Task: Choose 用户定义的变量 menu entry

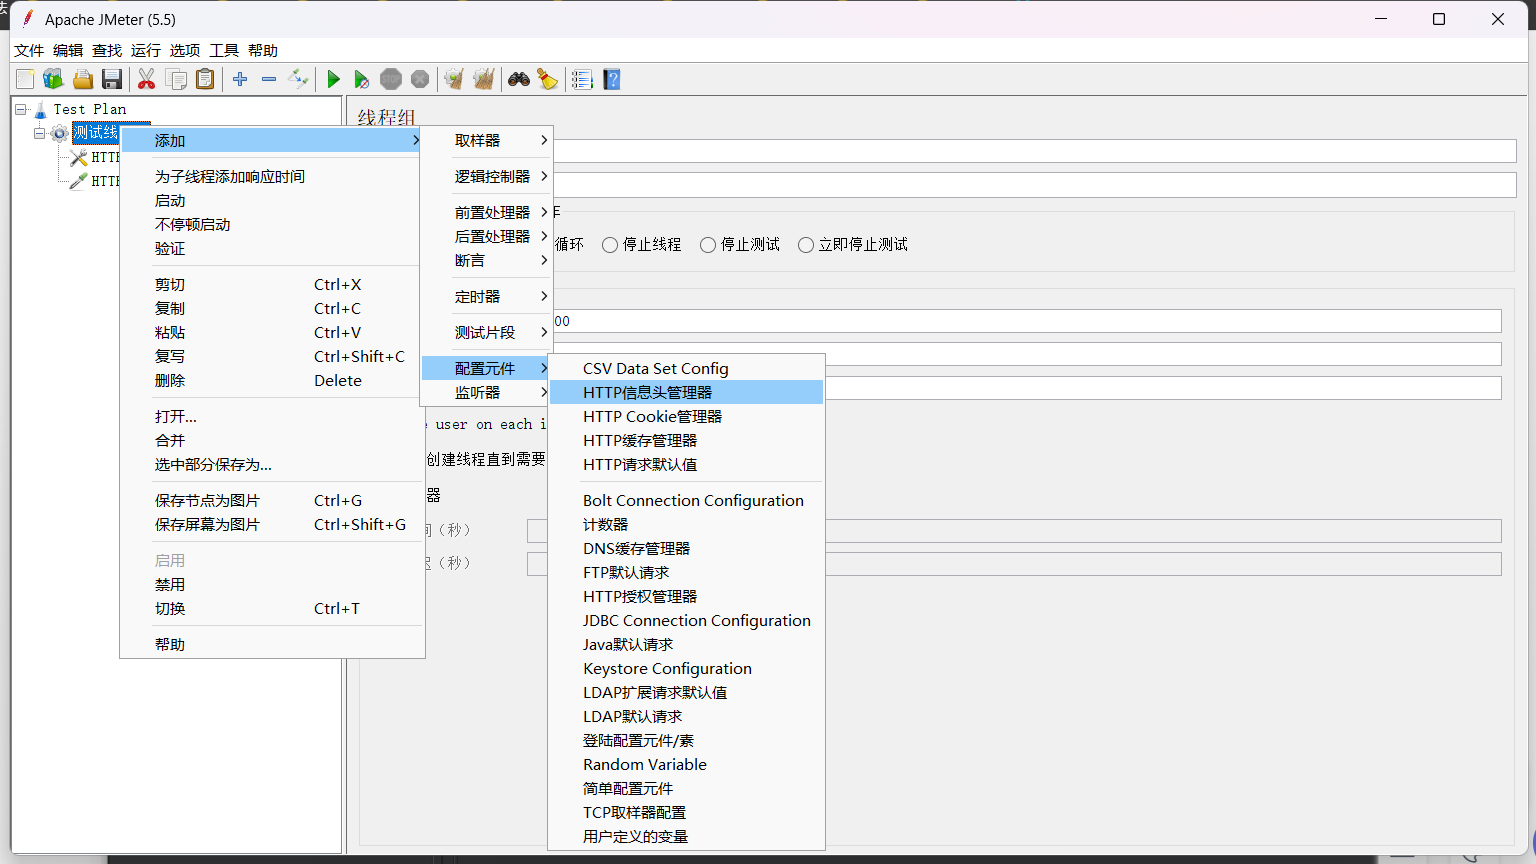Action: click(687, 837)
